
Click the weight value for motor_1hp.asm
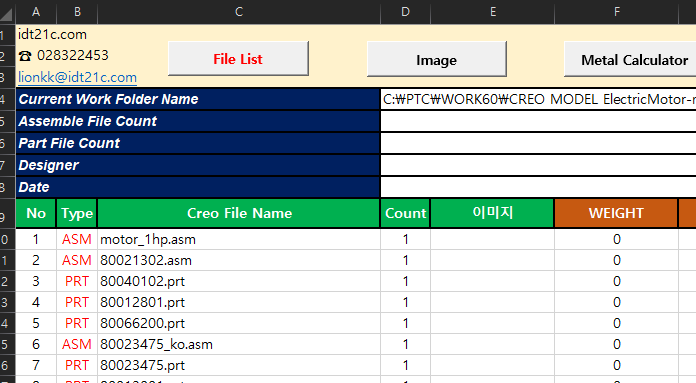pos(617,239)
